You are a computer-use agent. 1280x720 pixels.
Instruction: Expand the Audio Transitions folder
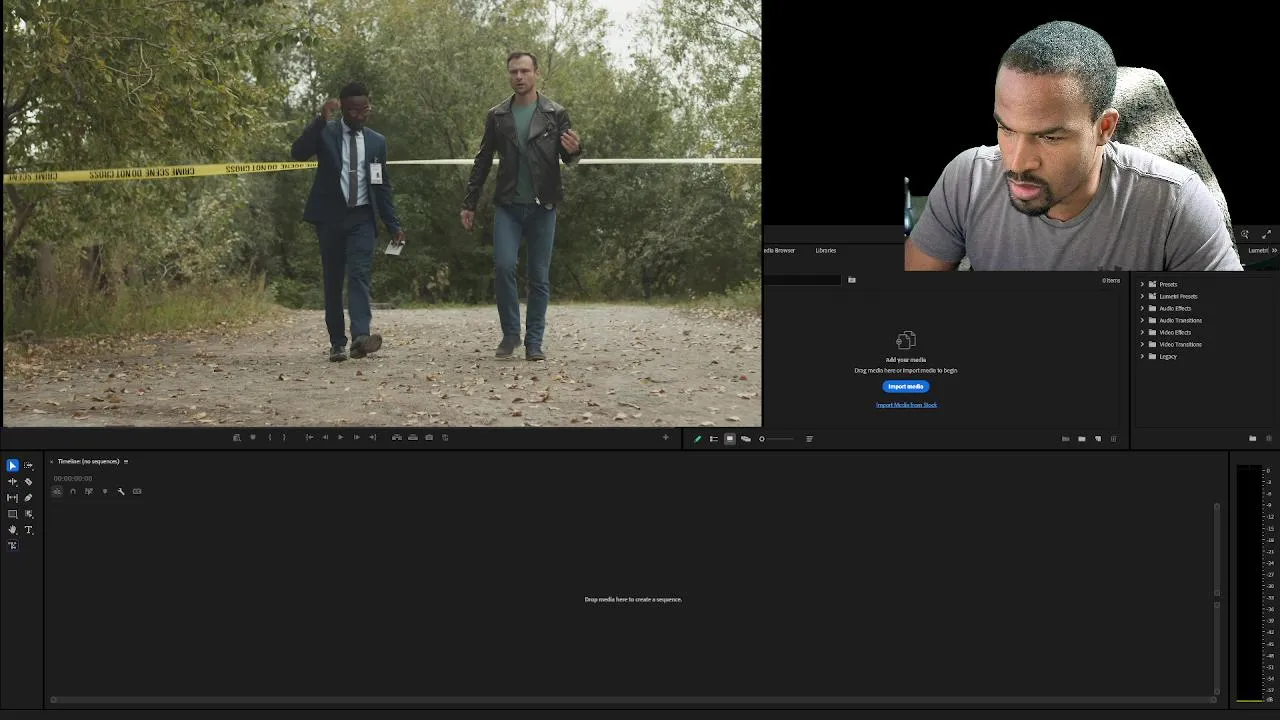pos(1142,320)
